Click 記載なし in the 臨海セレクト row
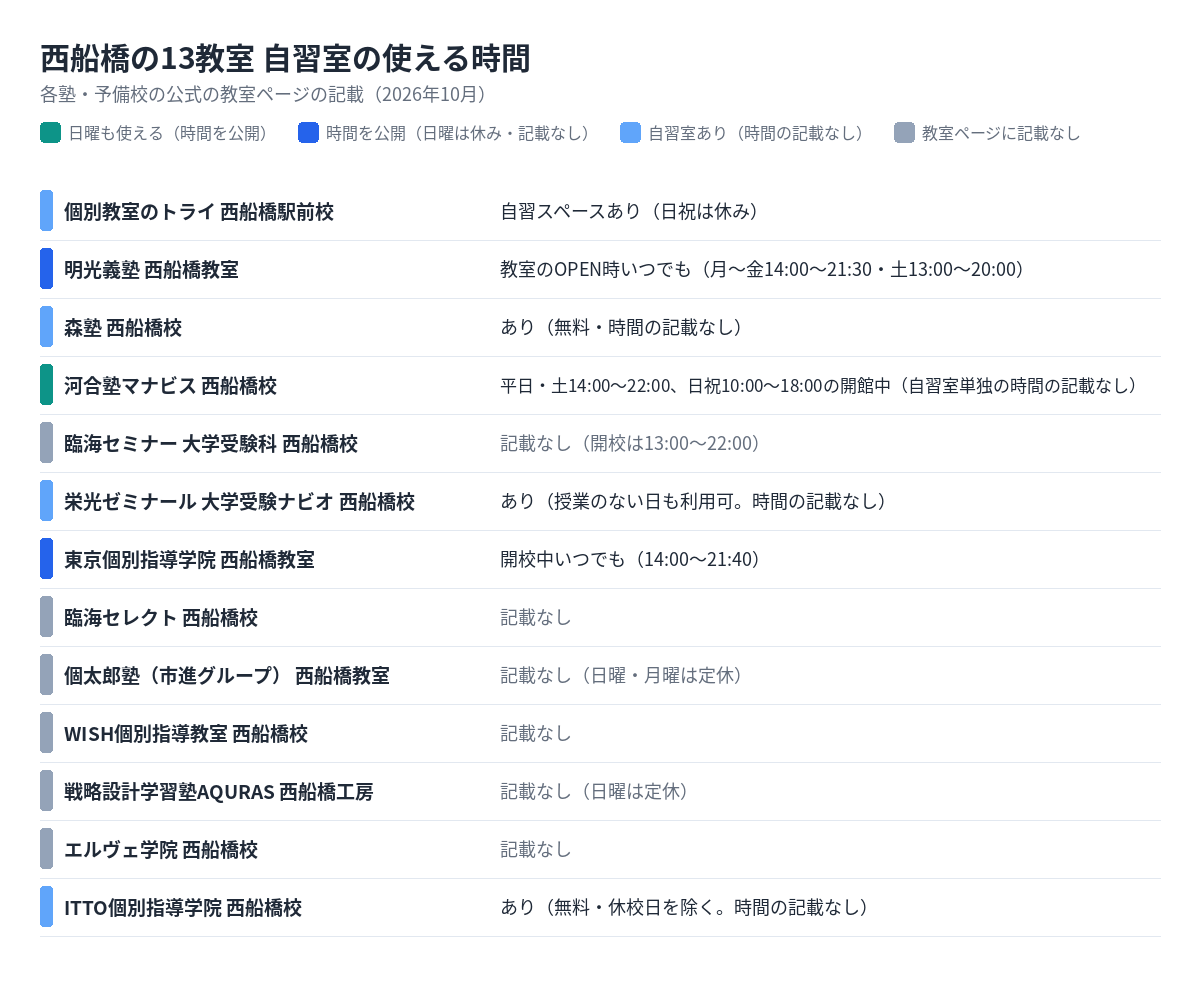Viewport: 1200px width, 994px height. (536, 617)
